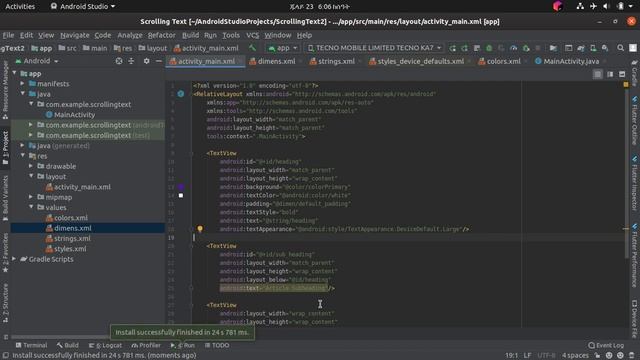Open the Profiler tool window button
This screenshot has height=360, width=640.
tap(146, 345)
